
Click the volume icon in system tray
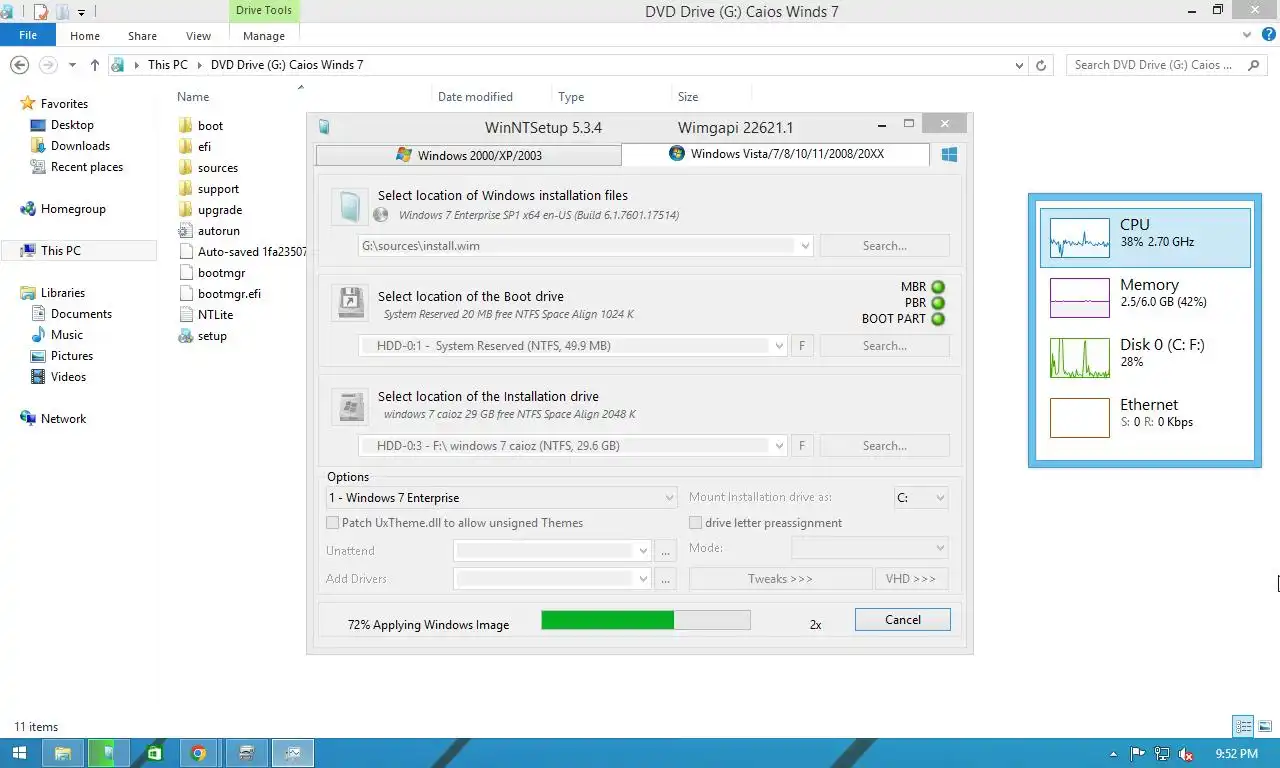click(x=1185, y=754)
